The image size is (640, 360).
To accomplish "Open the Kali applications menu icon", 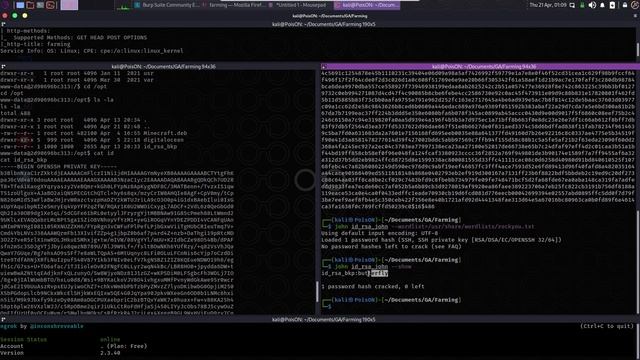I will pos(6,5).
